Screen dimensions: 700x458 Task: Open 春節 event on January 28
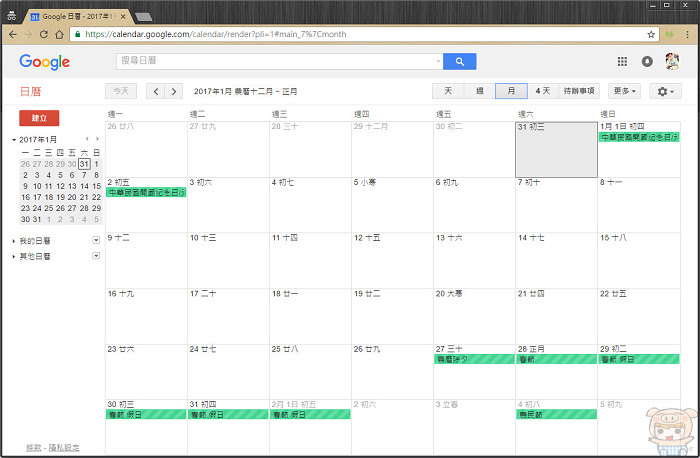556,359
